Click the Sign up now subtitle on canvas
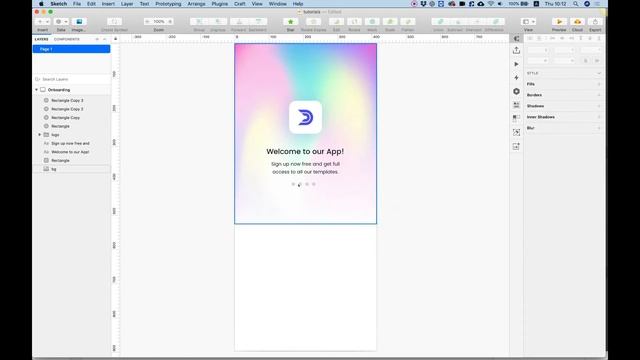This screenshot has width=640, height=360. [x=305, y=168]
